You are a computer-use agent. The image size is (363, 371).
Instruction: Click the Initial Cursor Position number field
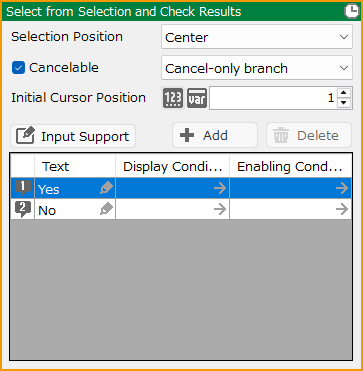pos(273,98)
